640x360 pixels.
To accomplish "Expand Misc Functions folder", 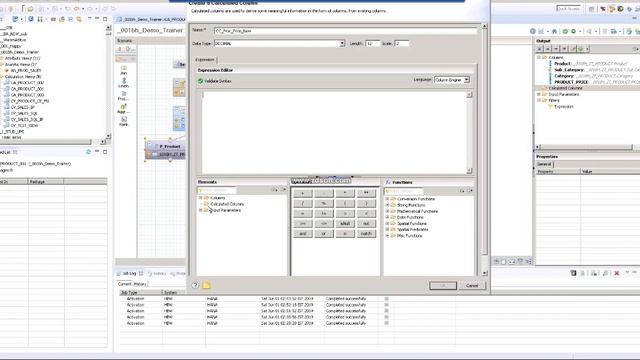I will (387, 236).
